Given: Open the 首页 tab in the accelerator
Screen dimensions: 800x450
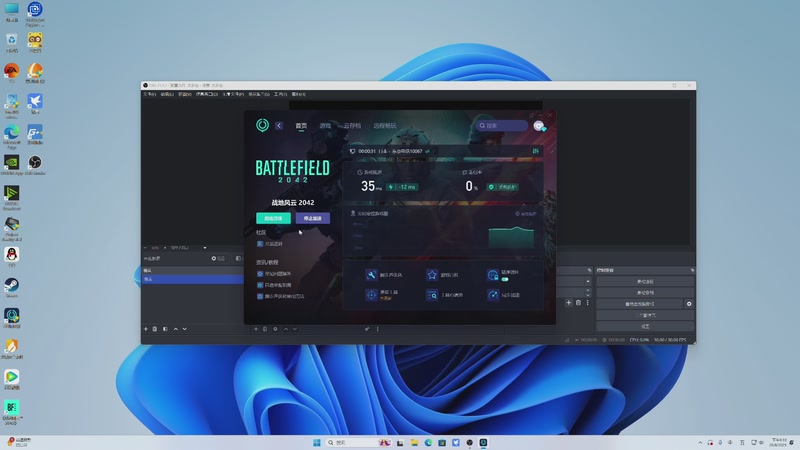Looking at the screenshot, I should (301, 126).
